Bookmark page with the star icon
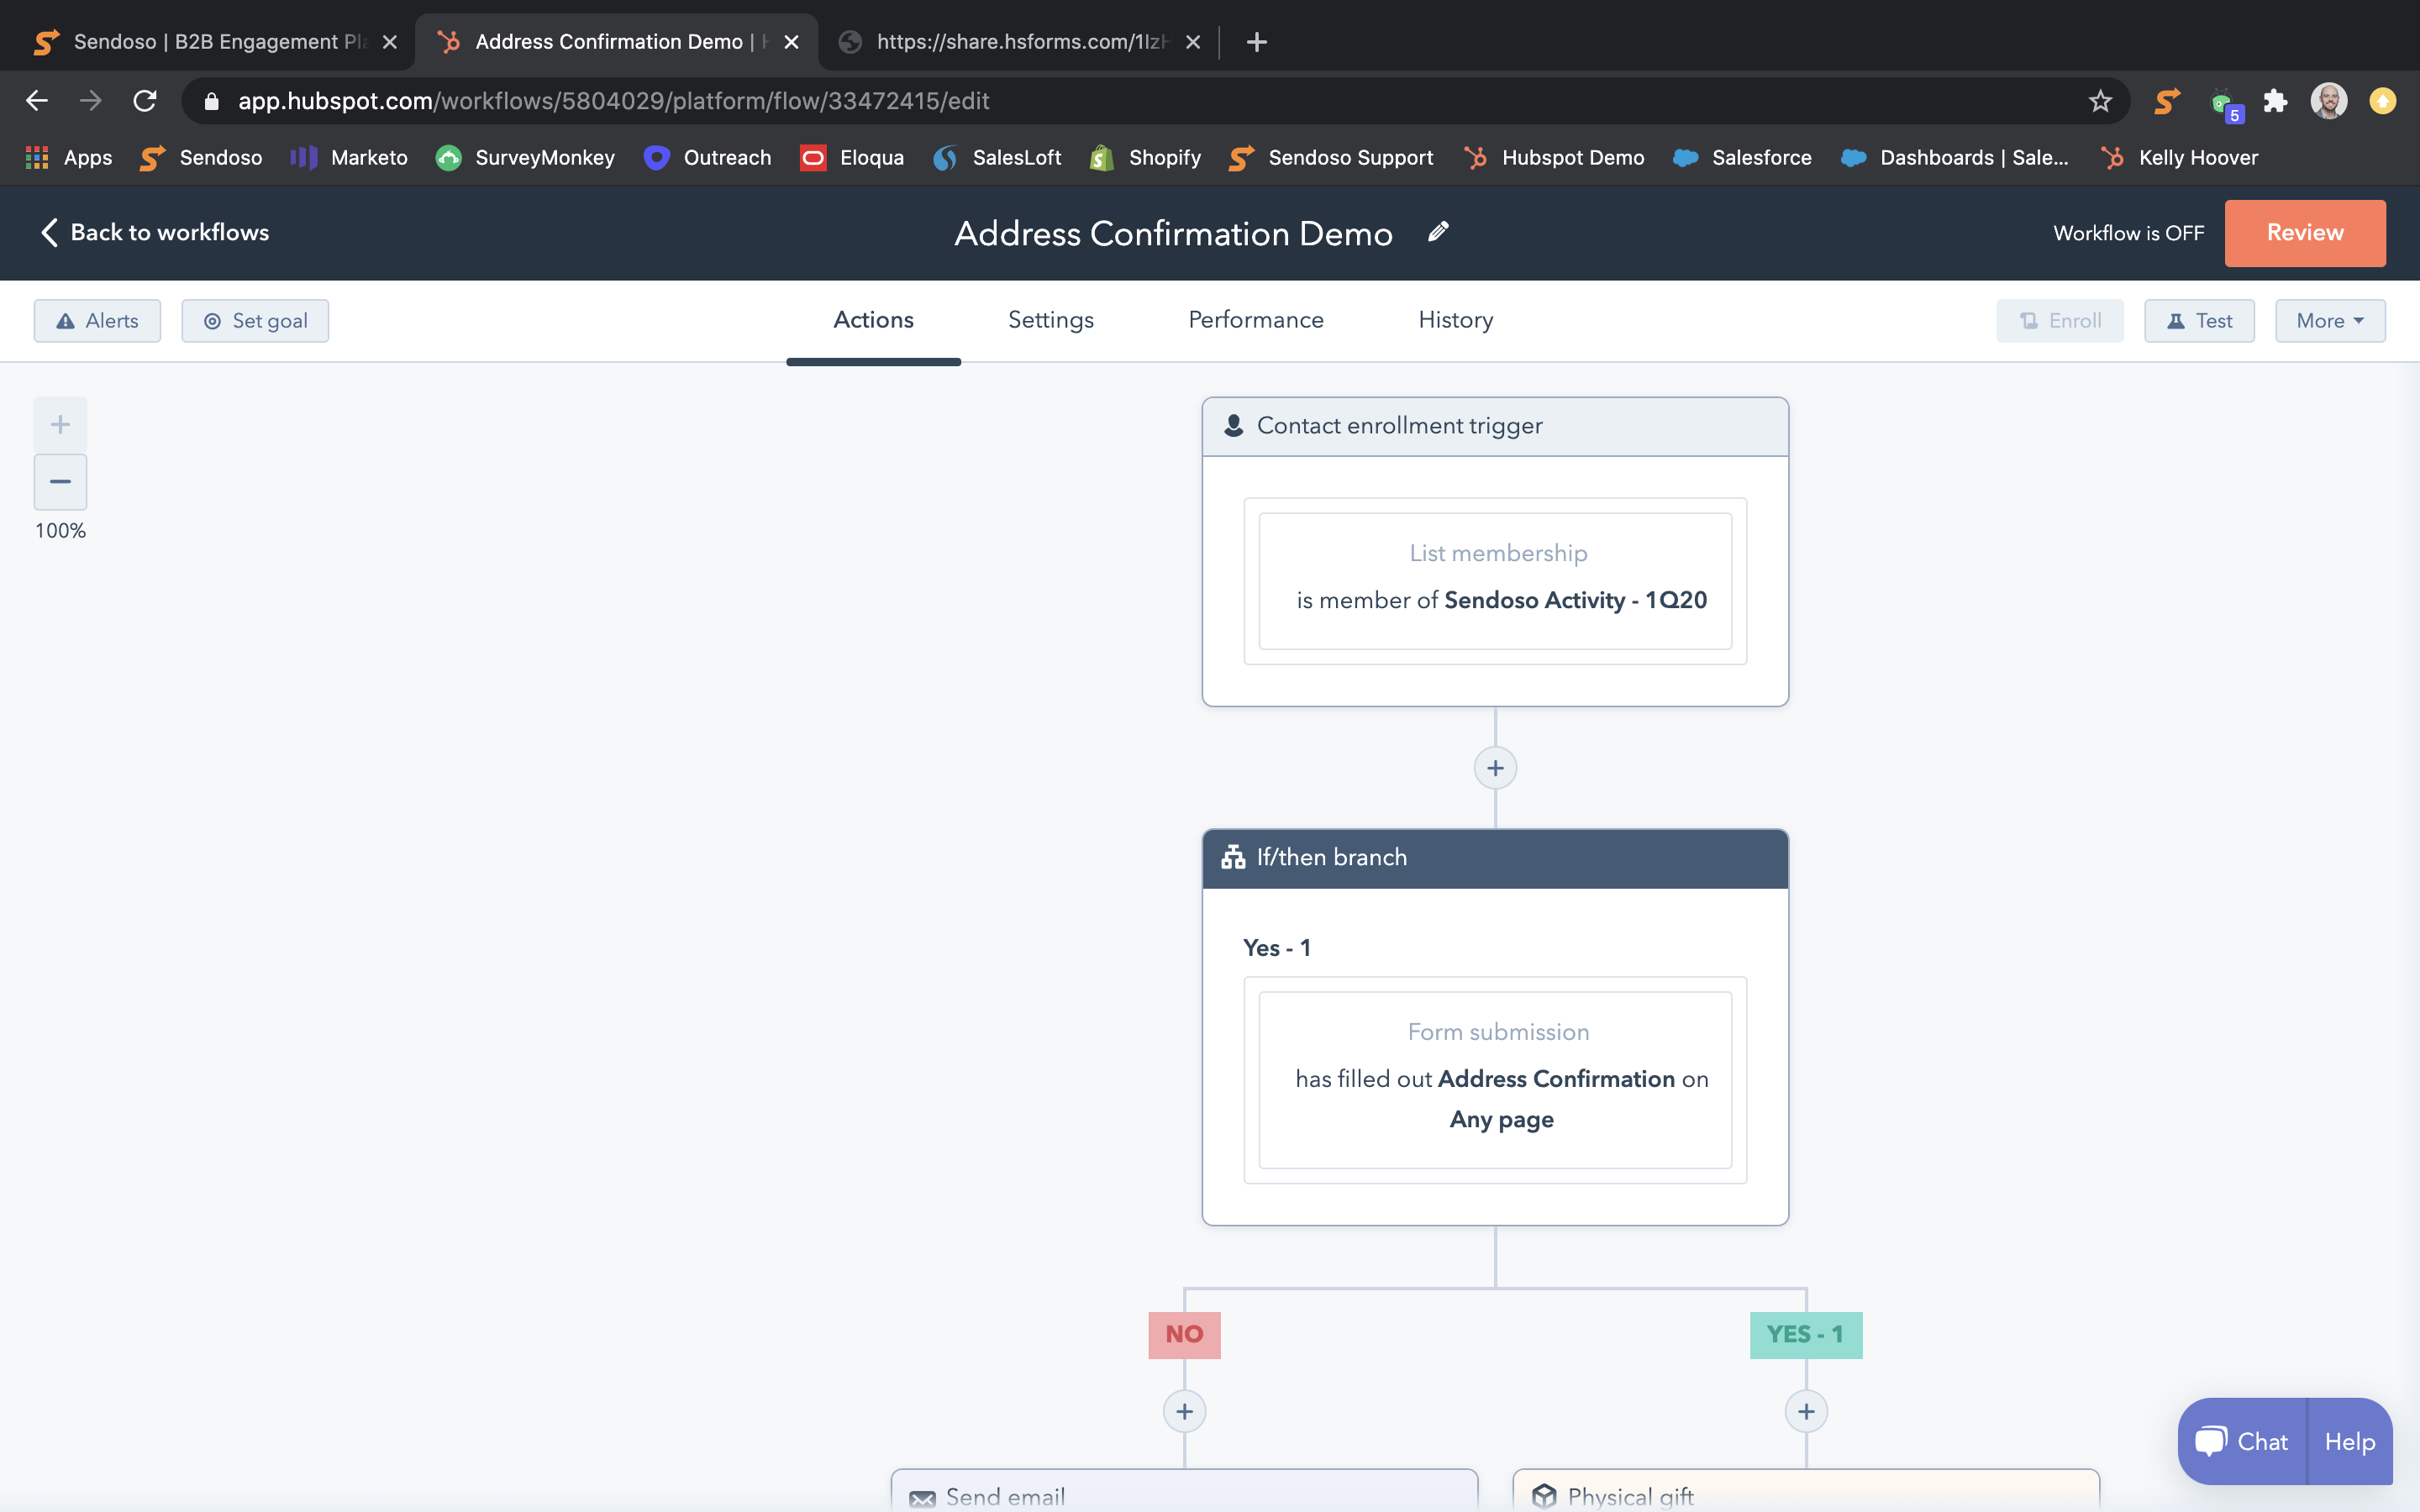 (2100, 101)
